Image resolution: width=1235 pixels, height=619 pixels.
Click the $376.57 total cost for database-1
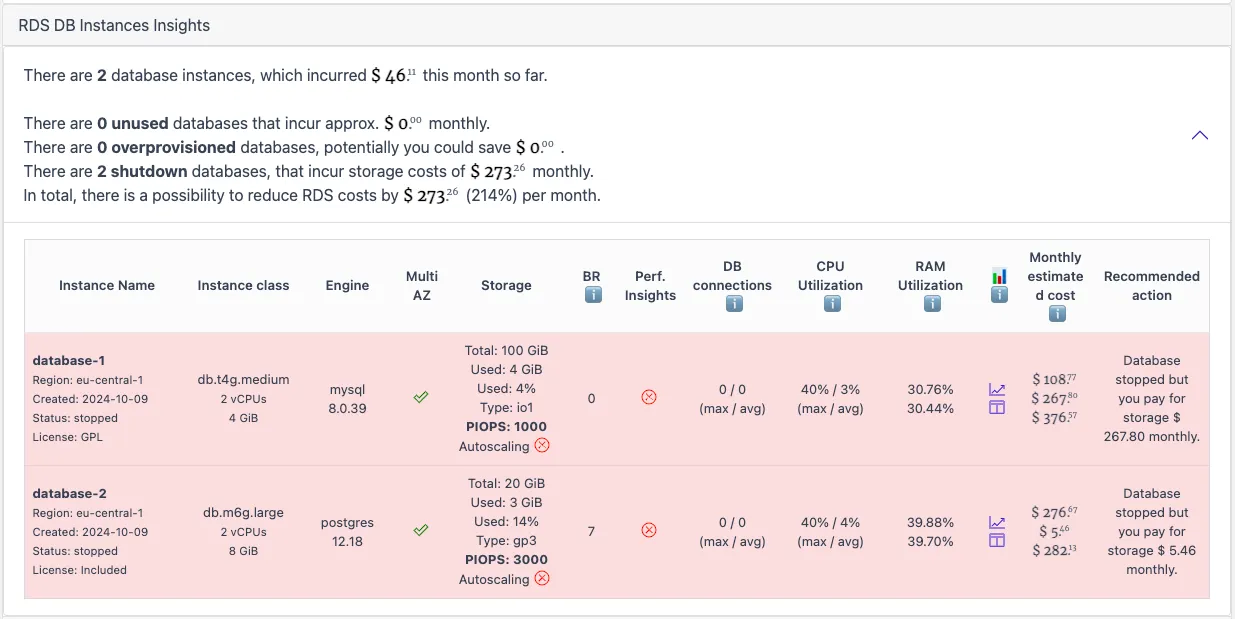(x=1055, y=417)
